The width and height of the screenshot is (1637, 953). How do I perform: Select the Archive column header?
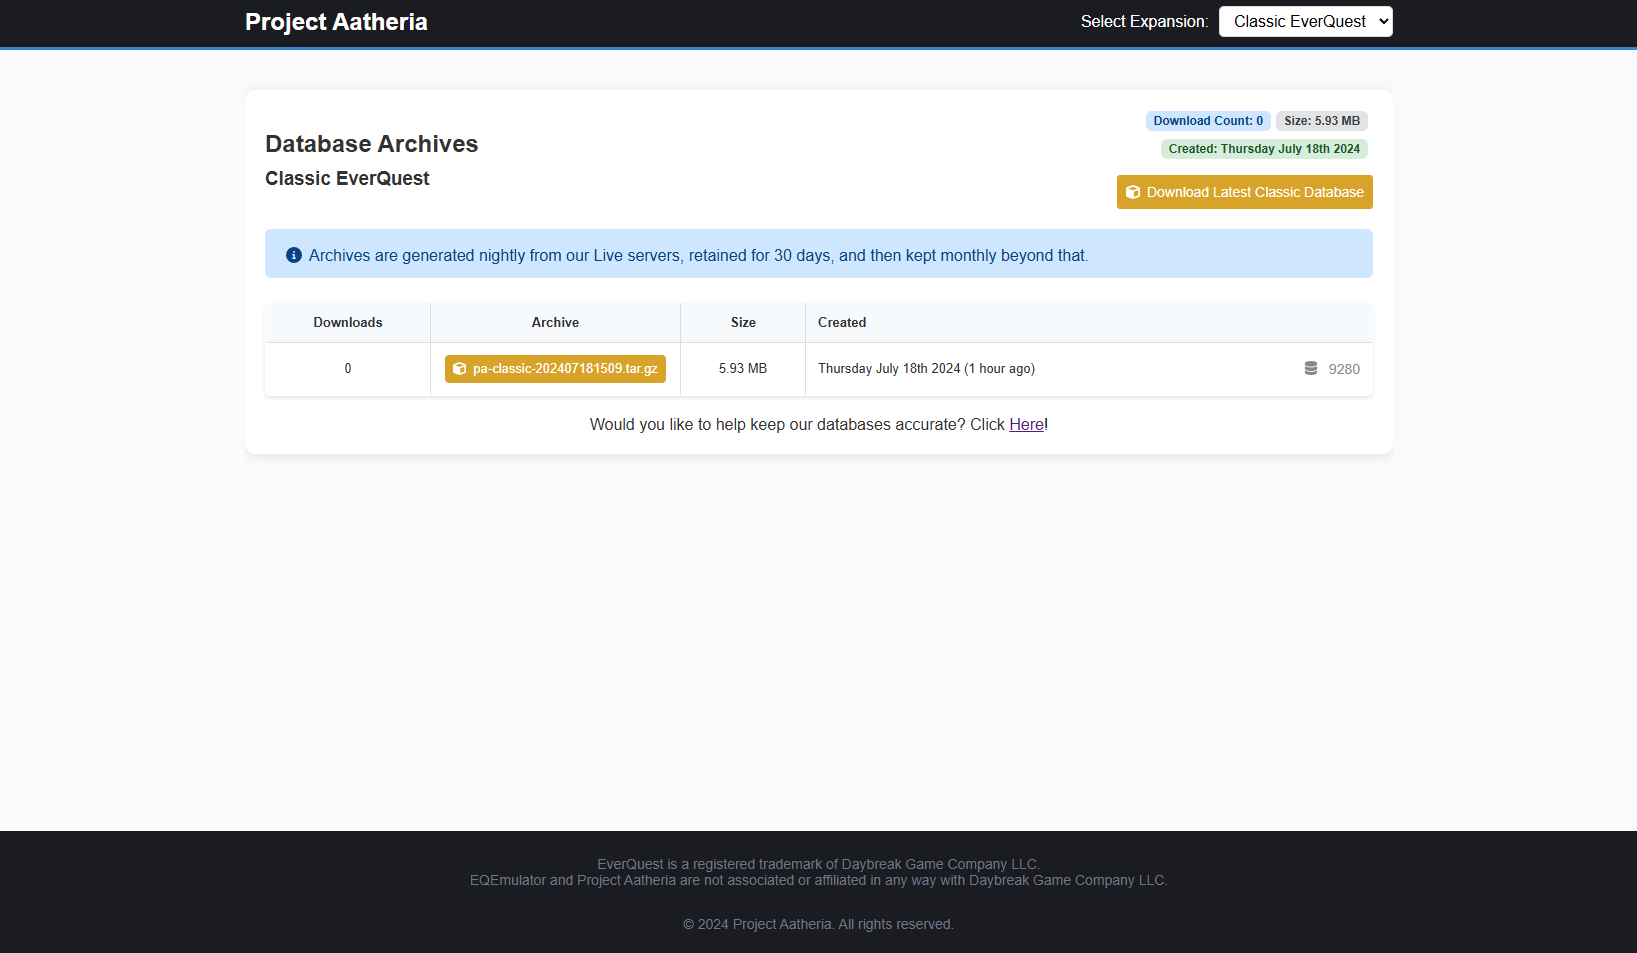click(555, 322)
